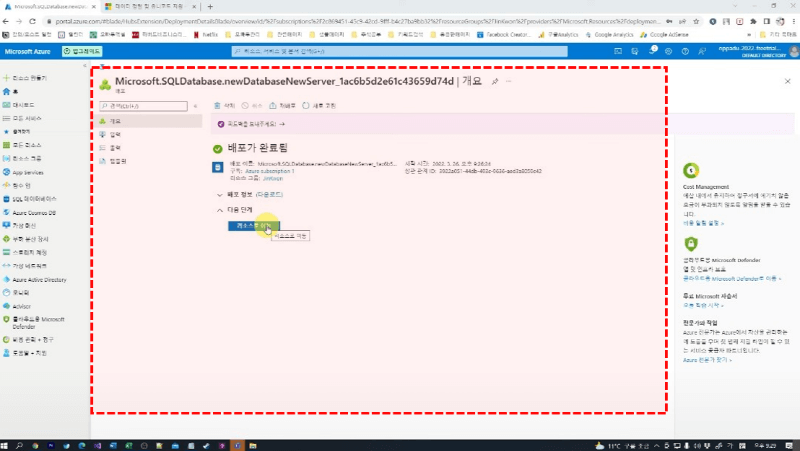
Task: Reload the browser page
Action: 32,21
